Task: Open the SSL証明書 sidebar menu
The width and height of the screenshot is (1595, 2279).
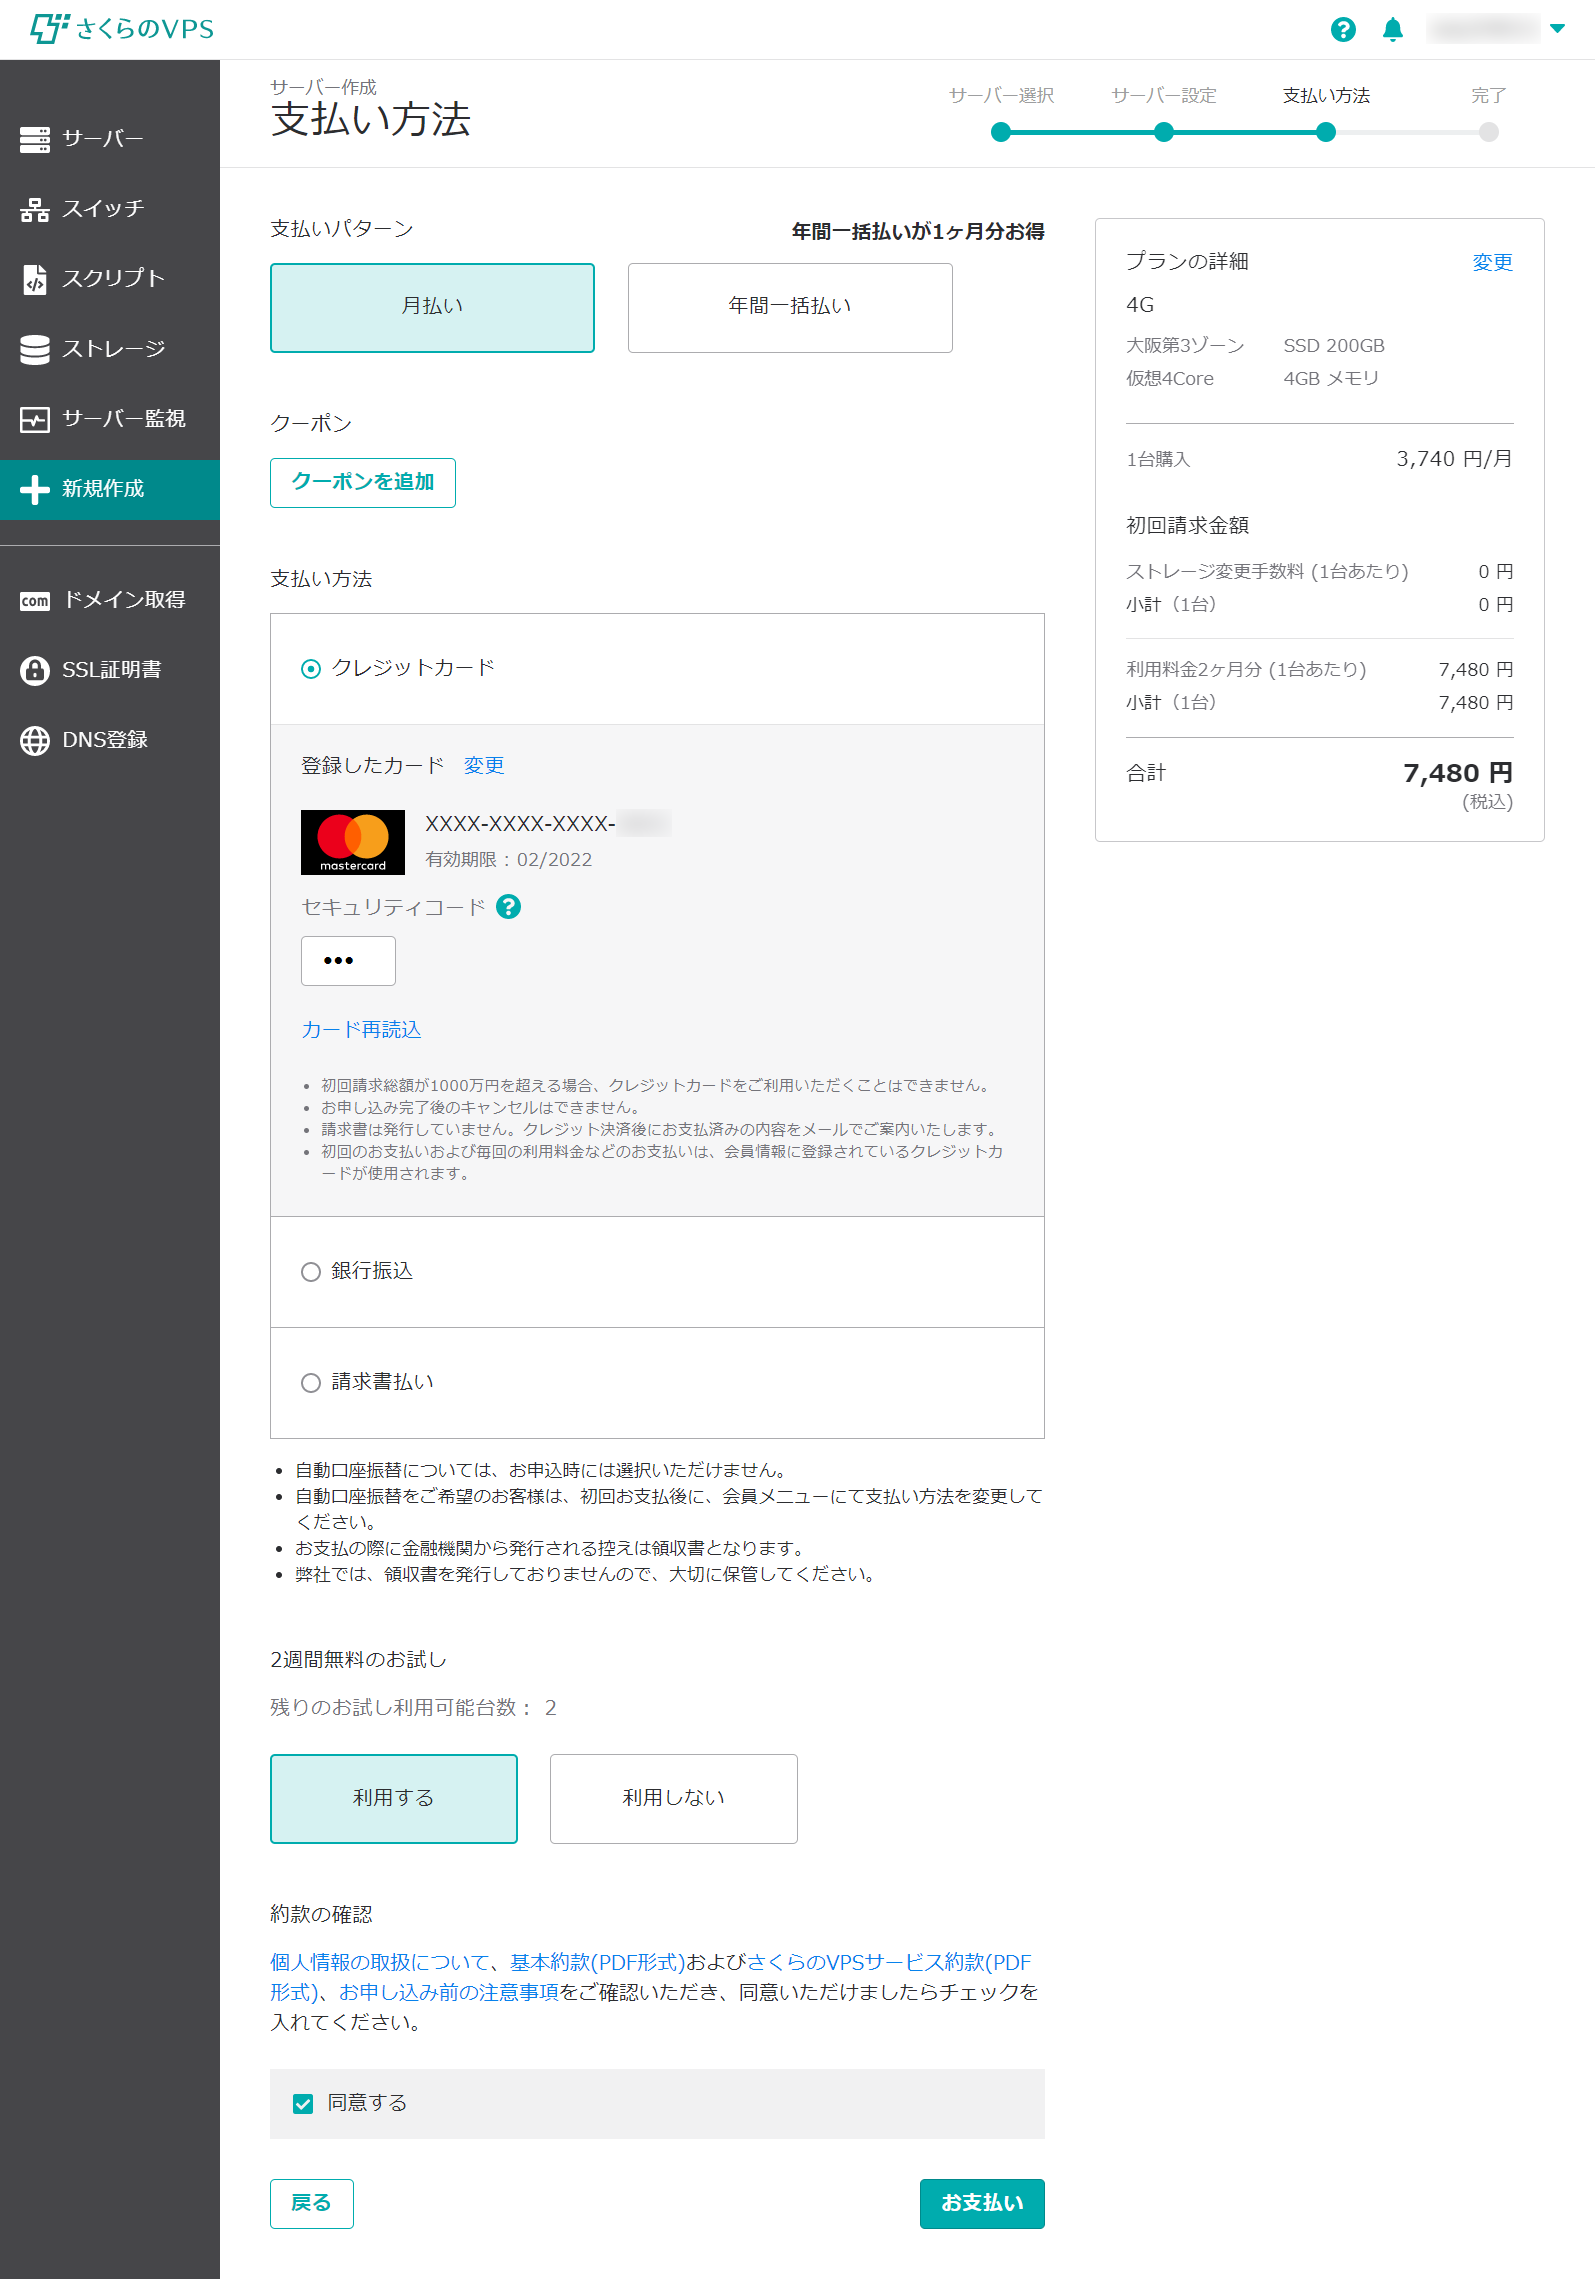Action: (x=110, y=670)
